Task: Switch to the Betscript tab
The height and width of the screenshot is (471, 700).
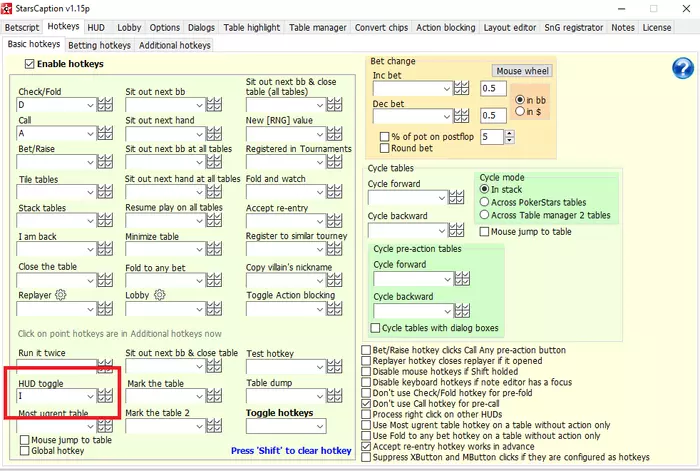Action: pyautogui.click(x=22, y=28)
